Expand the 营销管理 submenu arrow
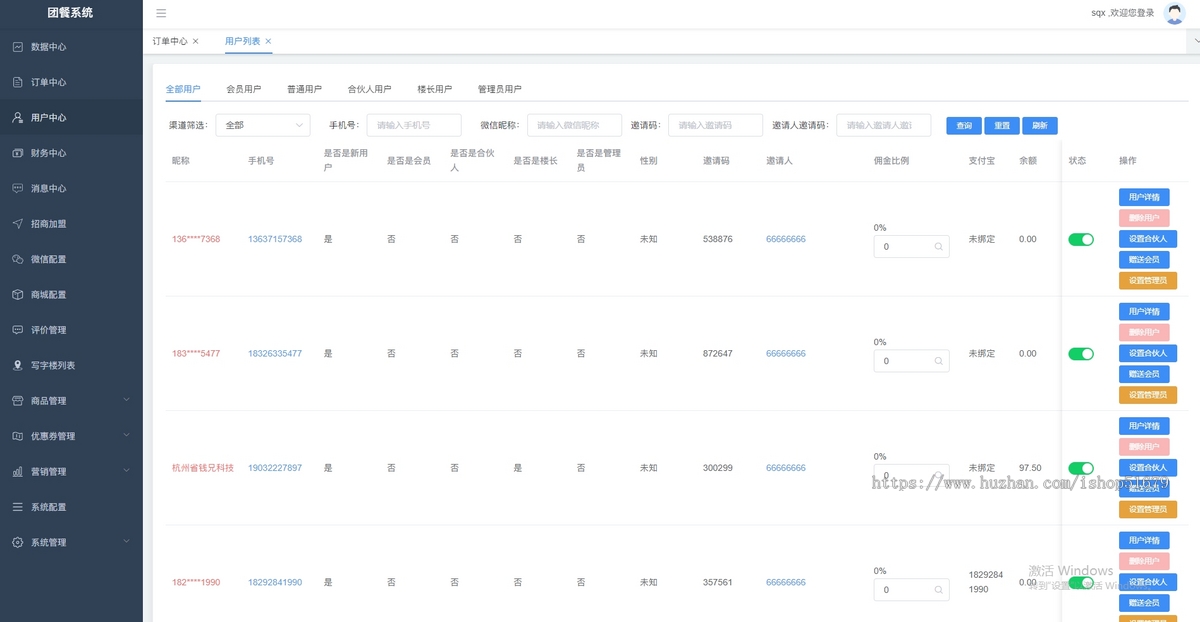 click(126, 471)
